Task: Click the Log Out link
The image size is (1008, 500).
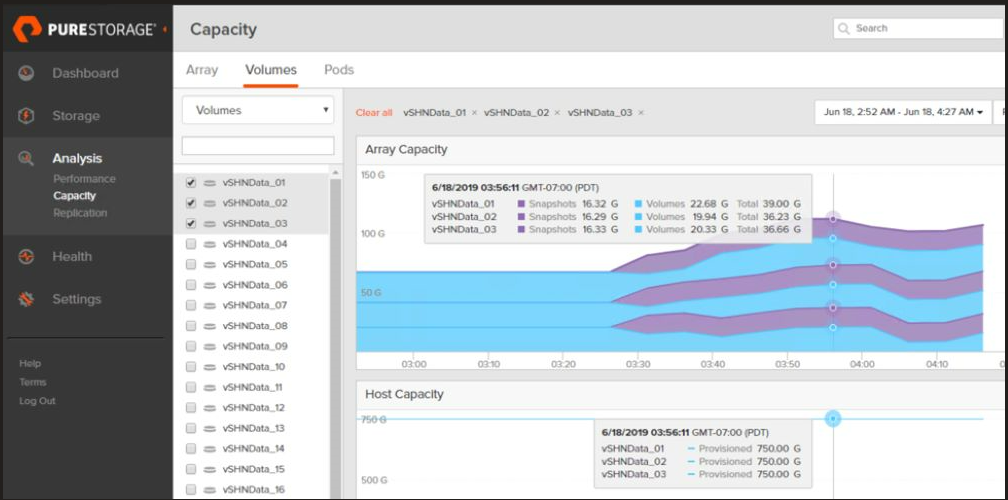Action: 37,400
